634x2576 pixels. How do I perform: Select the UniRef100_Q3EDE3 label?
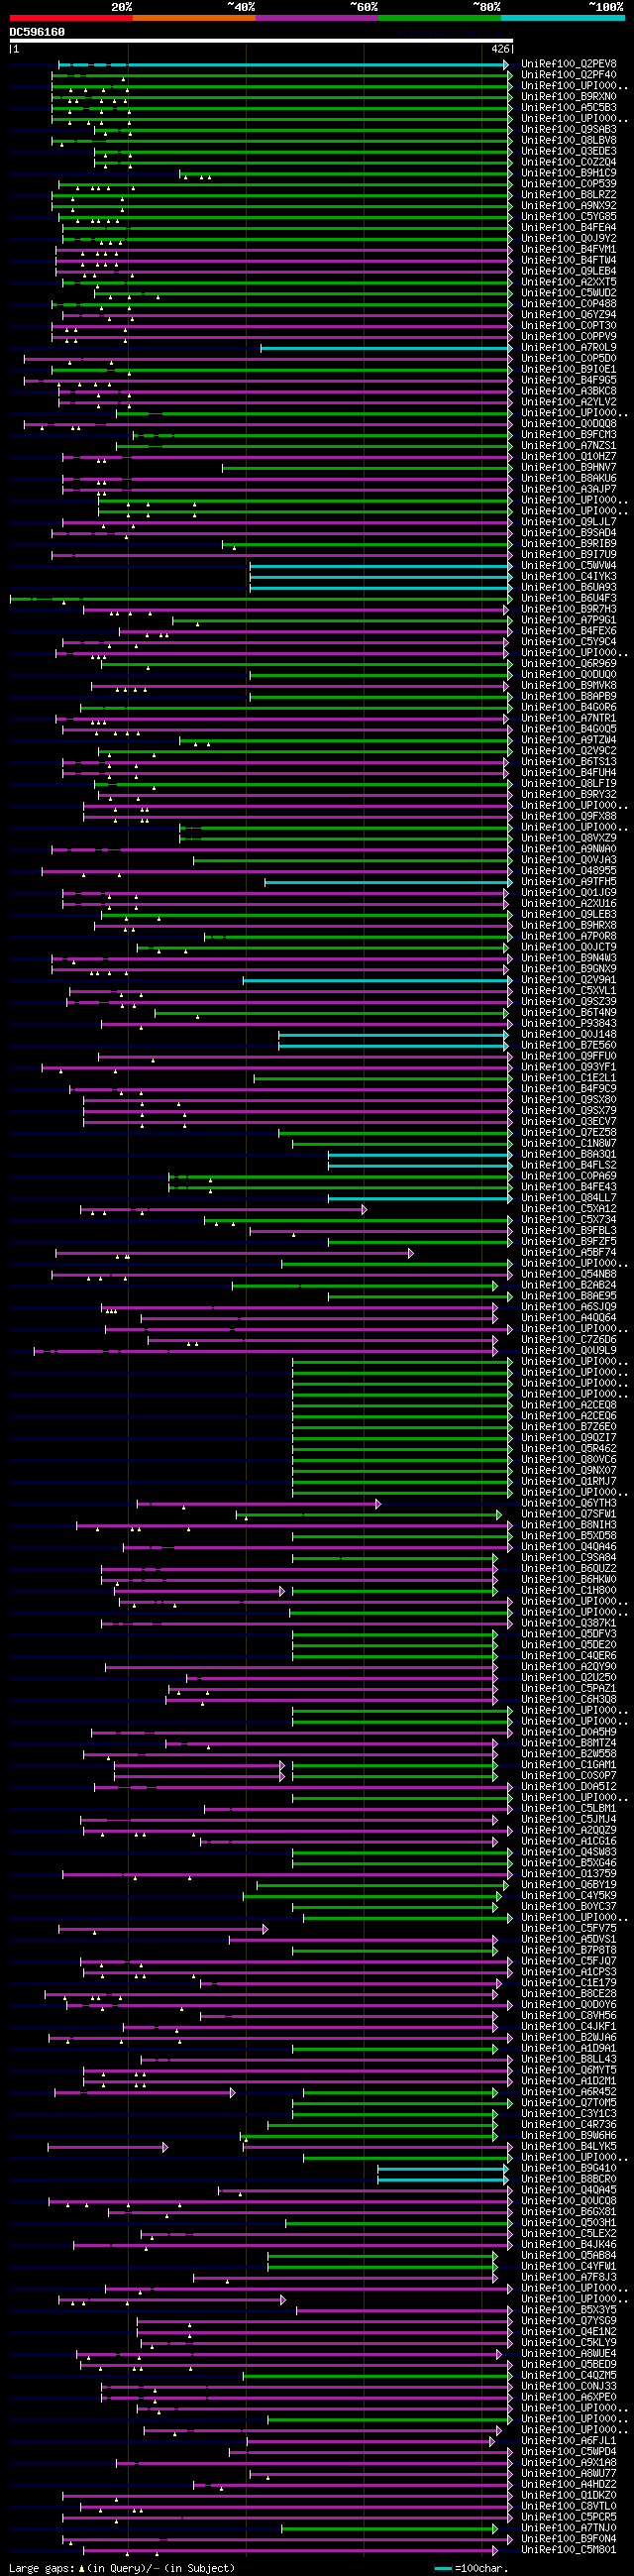(x=568, y=152)
